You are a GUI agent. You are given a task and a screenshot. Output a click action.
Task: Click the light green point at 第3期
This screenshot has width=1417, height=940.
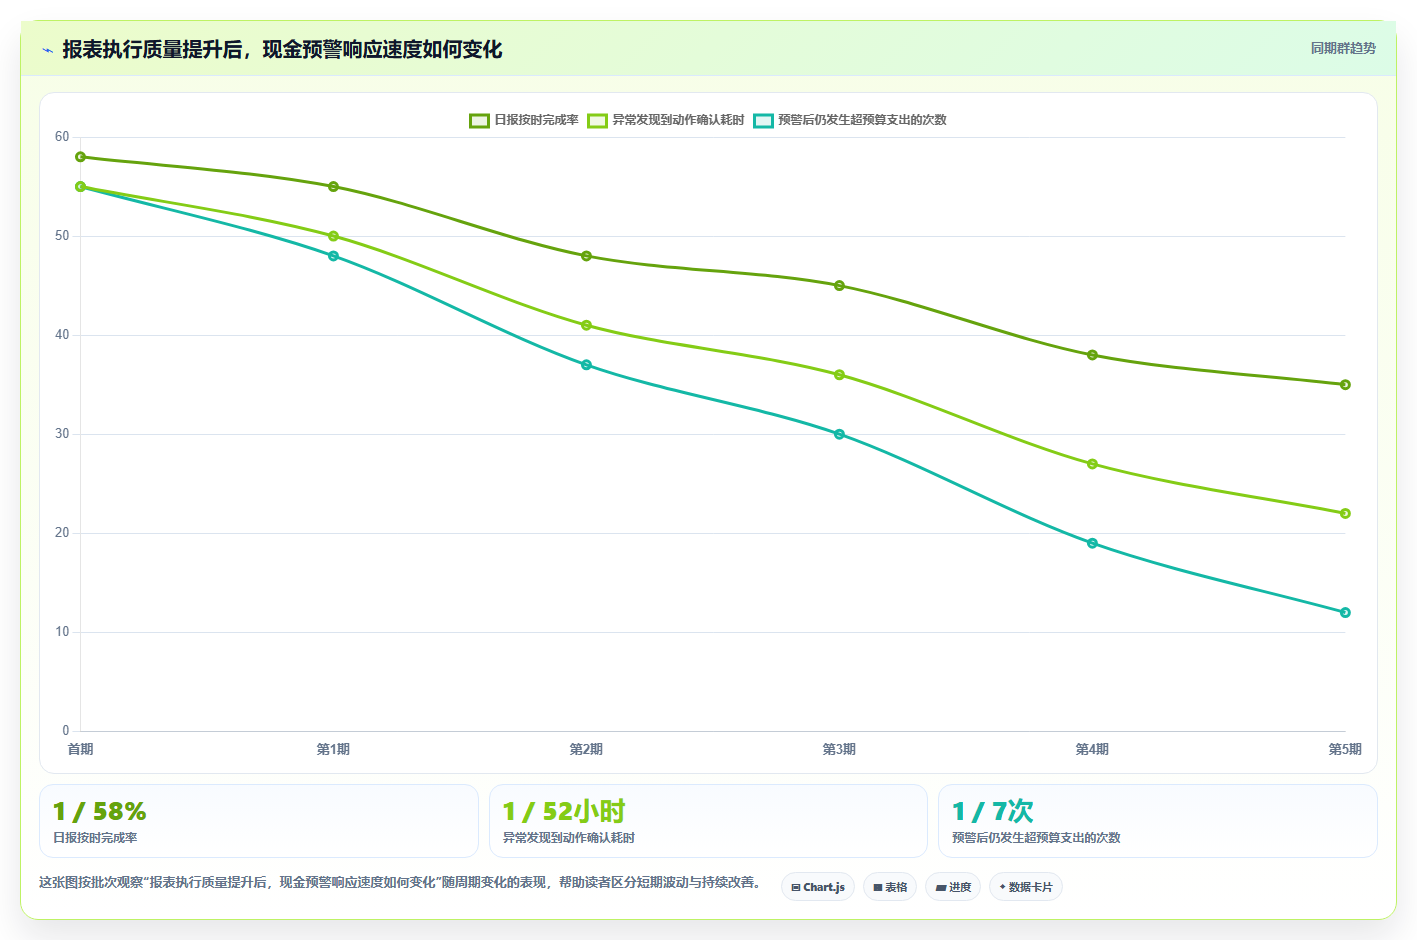(840, 375)
